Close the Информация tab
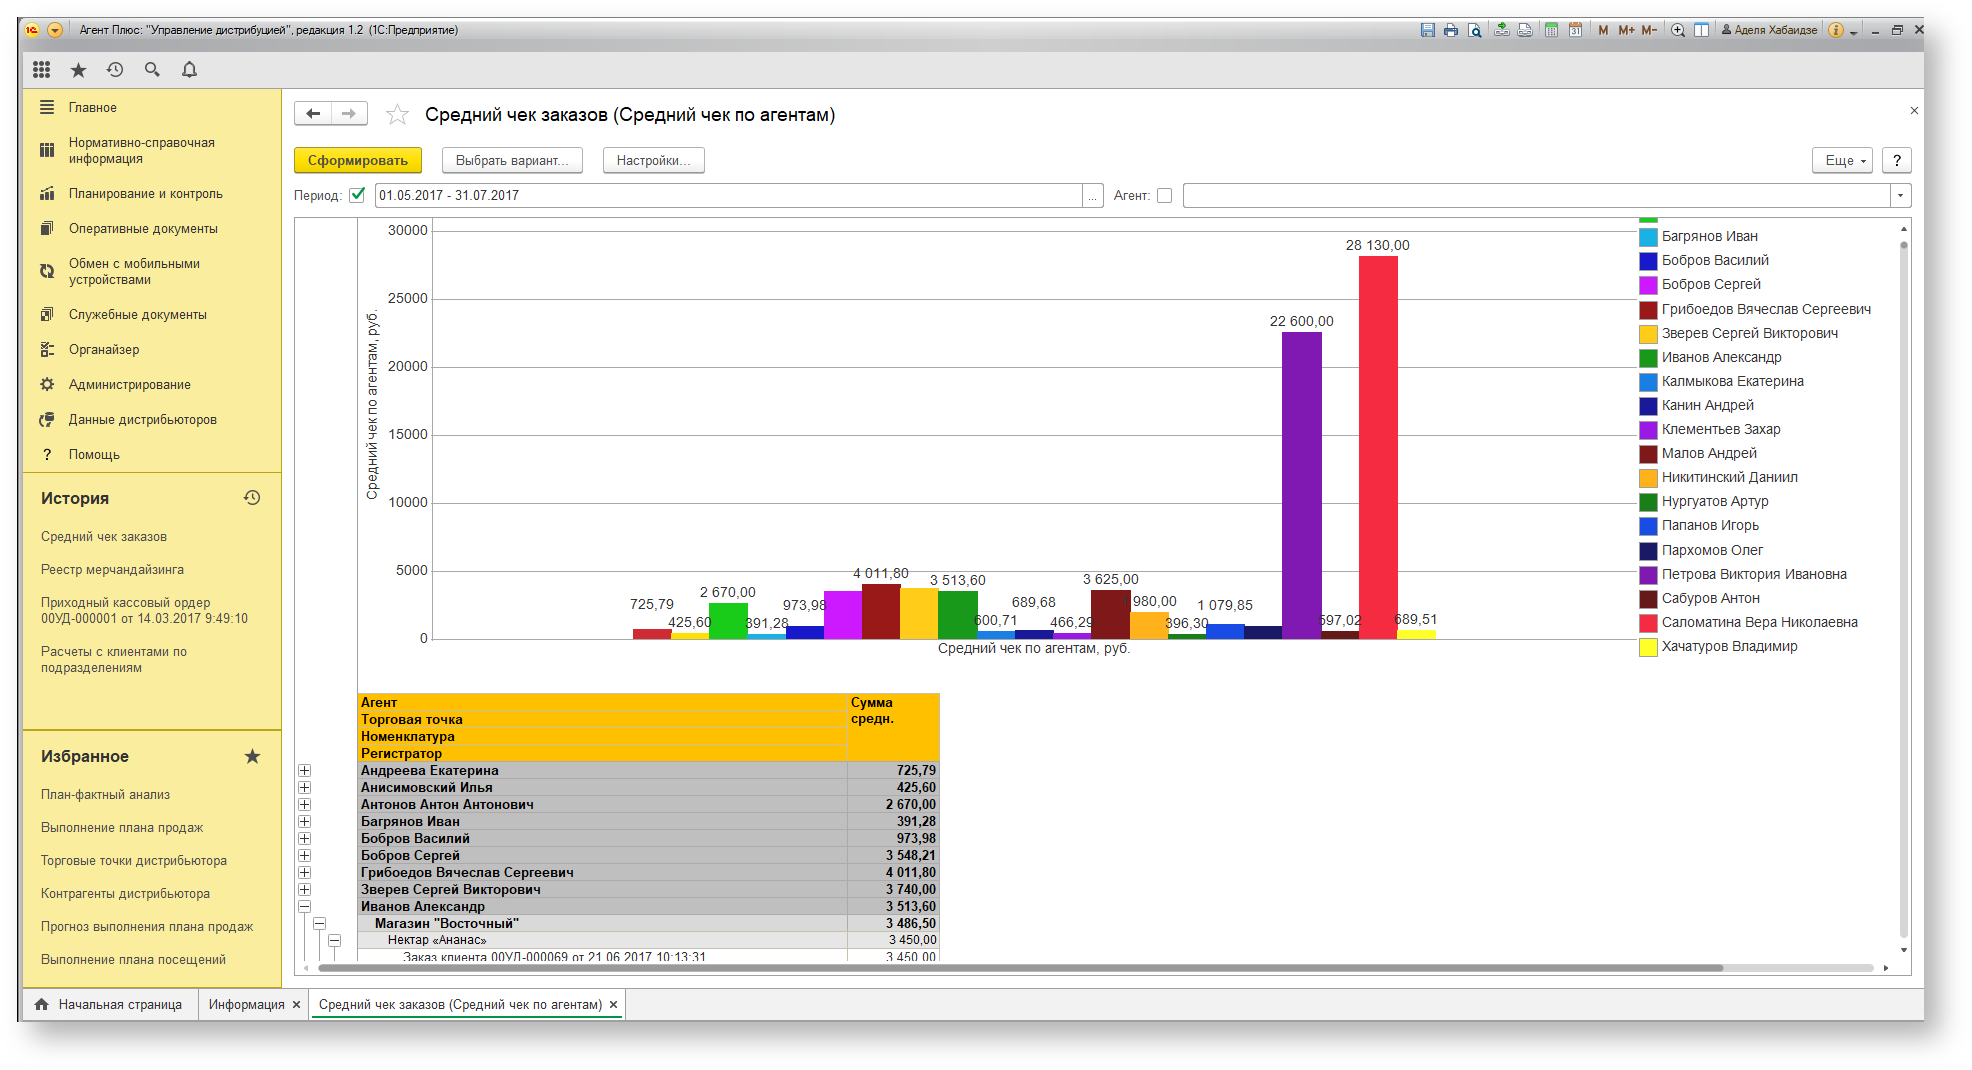Viewport: 1972px width, 1070px height. click(296, 1005)
